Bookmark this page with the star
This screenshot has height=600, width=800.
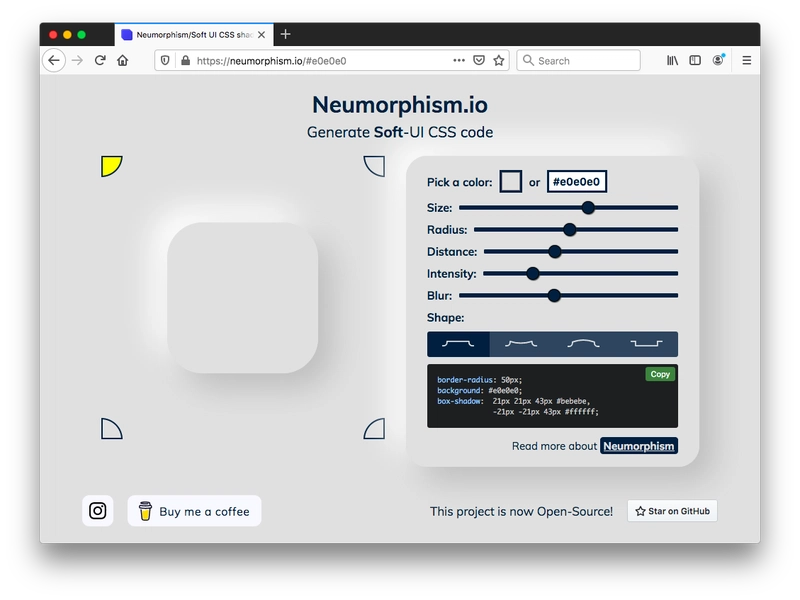point(499,61)
